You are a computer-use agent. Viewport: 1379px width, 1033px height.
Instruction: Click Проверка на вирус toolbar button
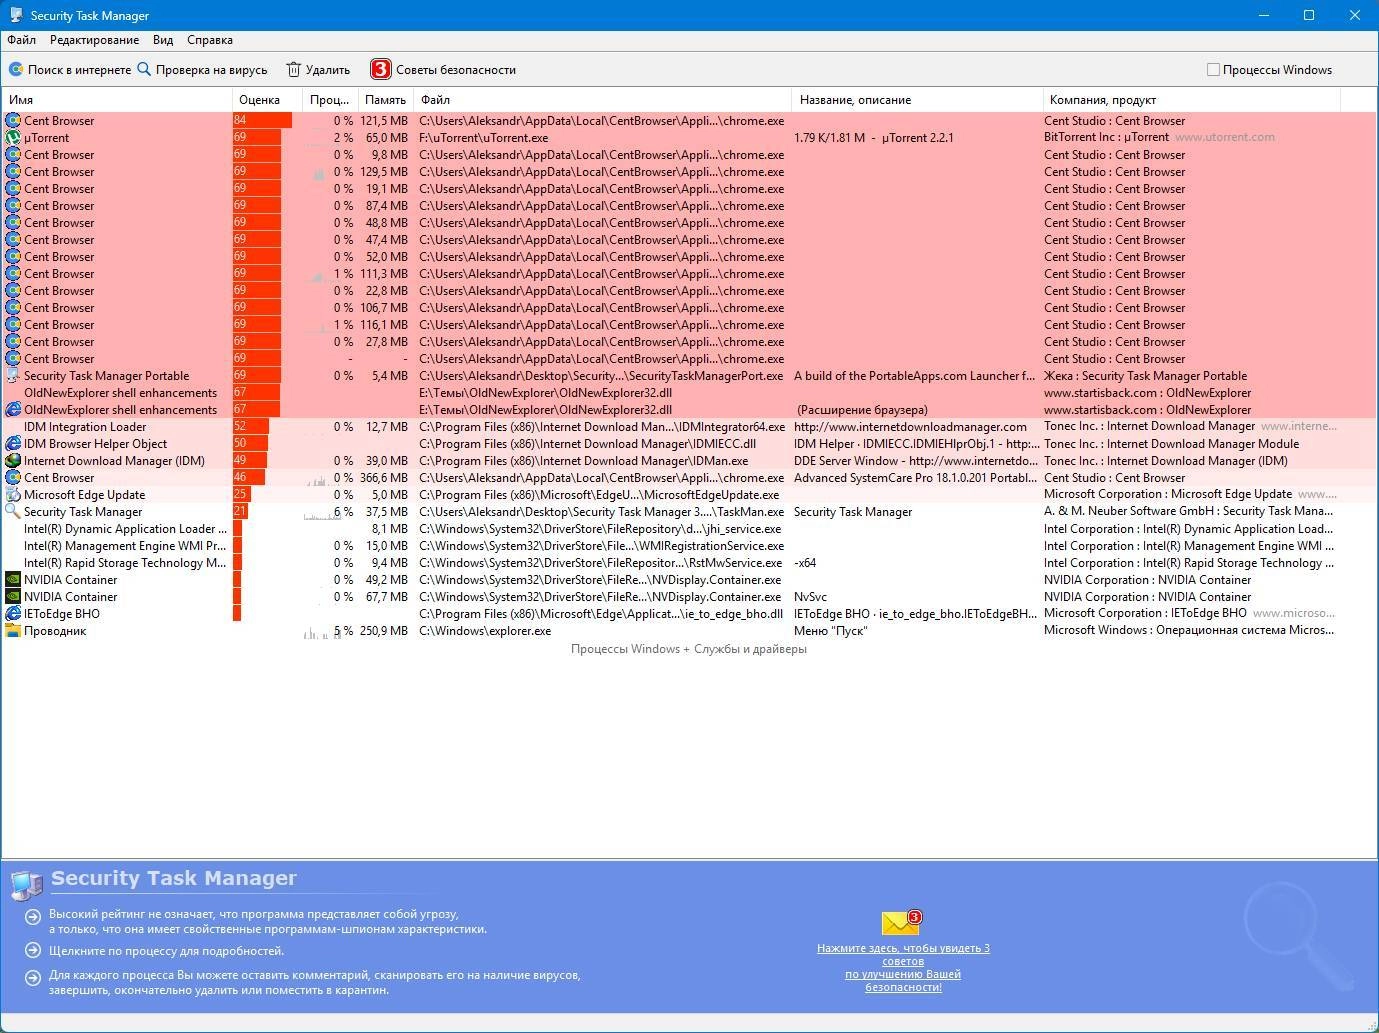pos(203,70)
